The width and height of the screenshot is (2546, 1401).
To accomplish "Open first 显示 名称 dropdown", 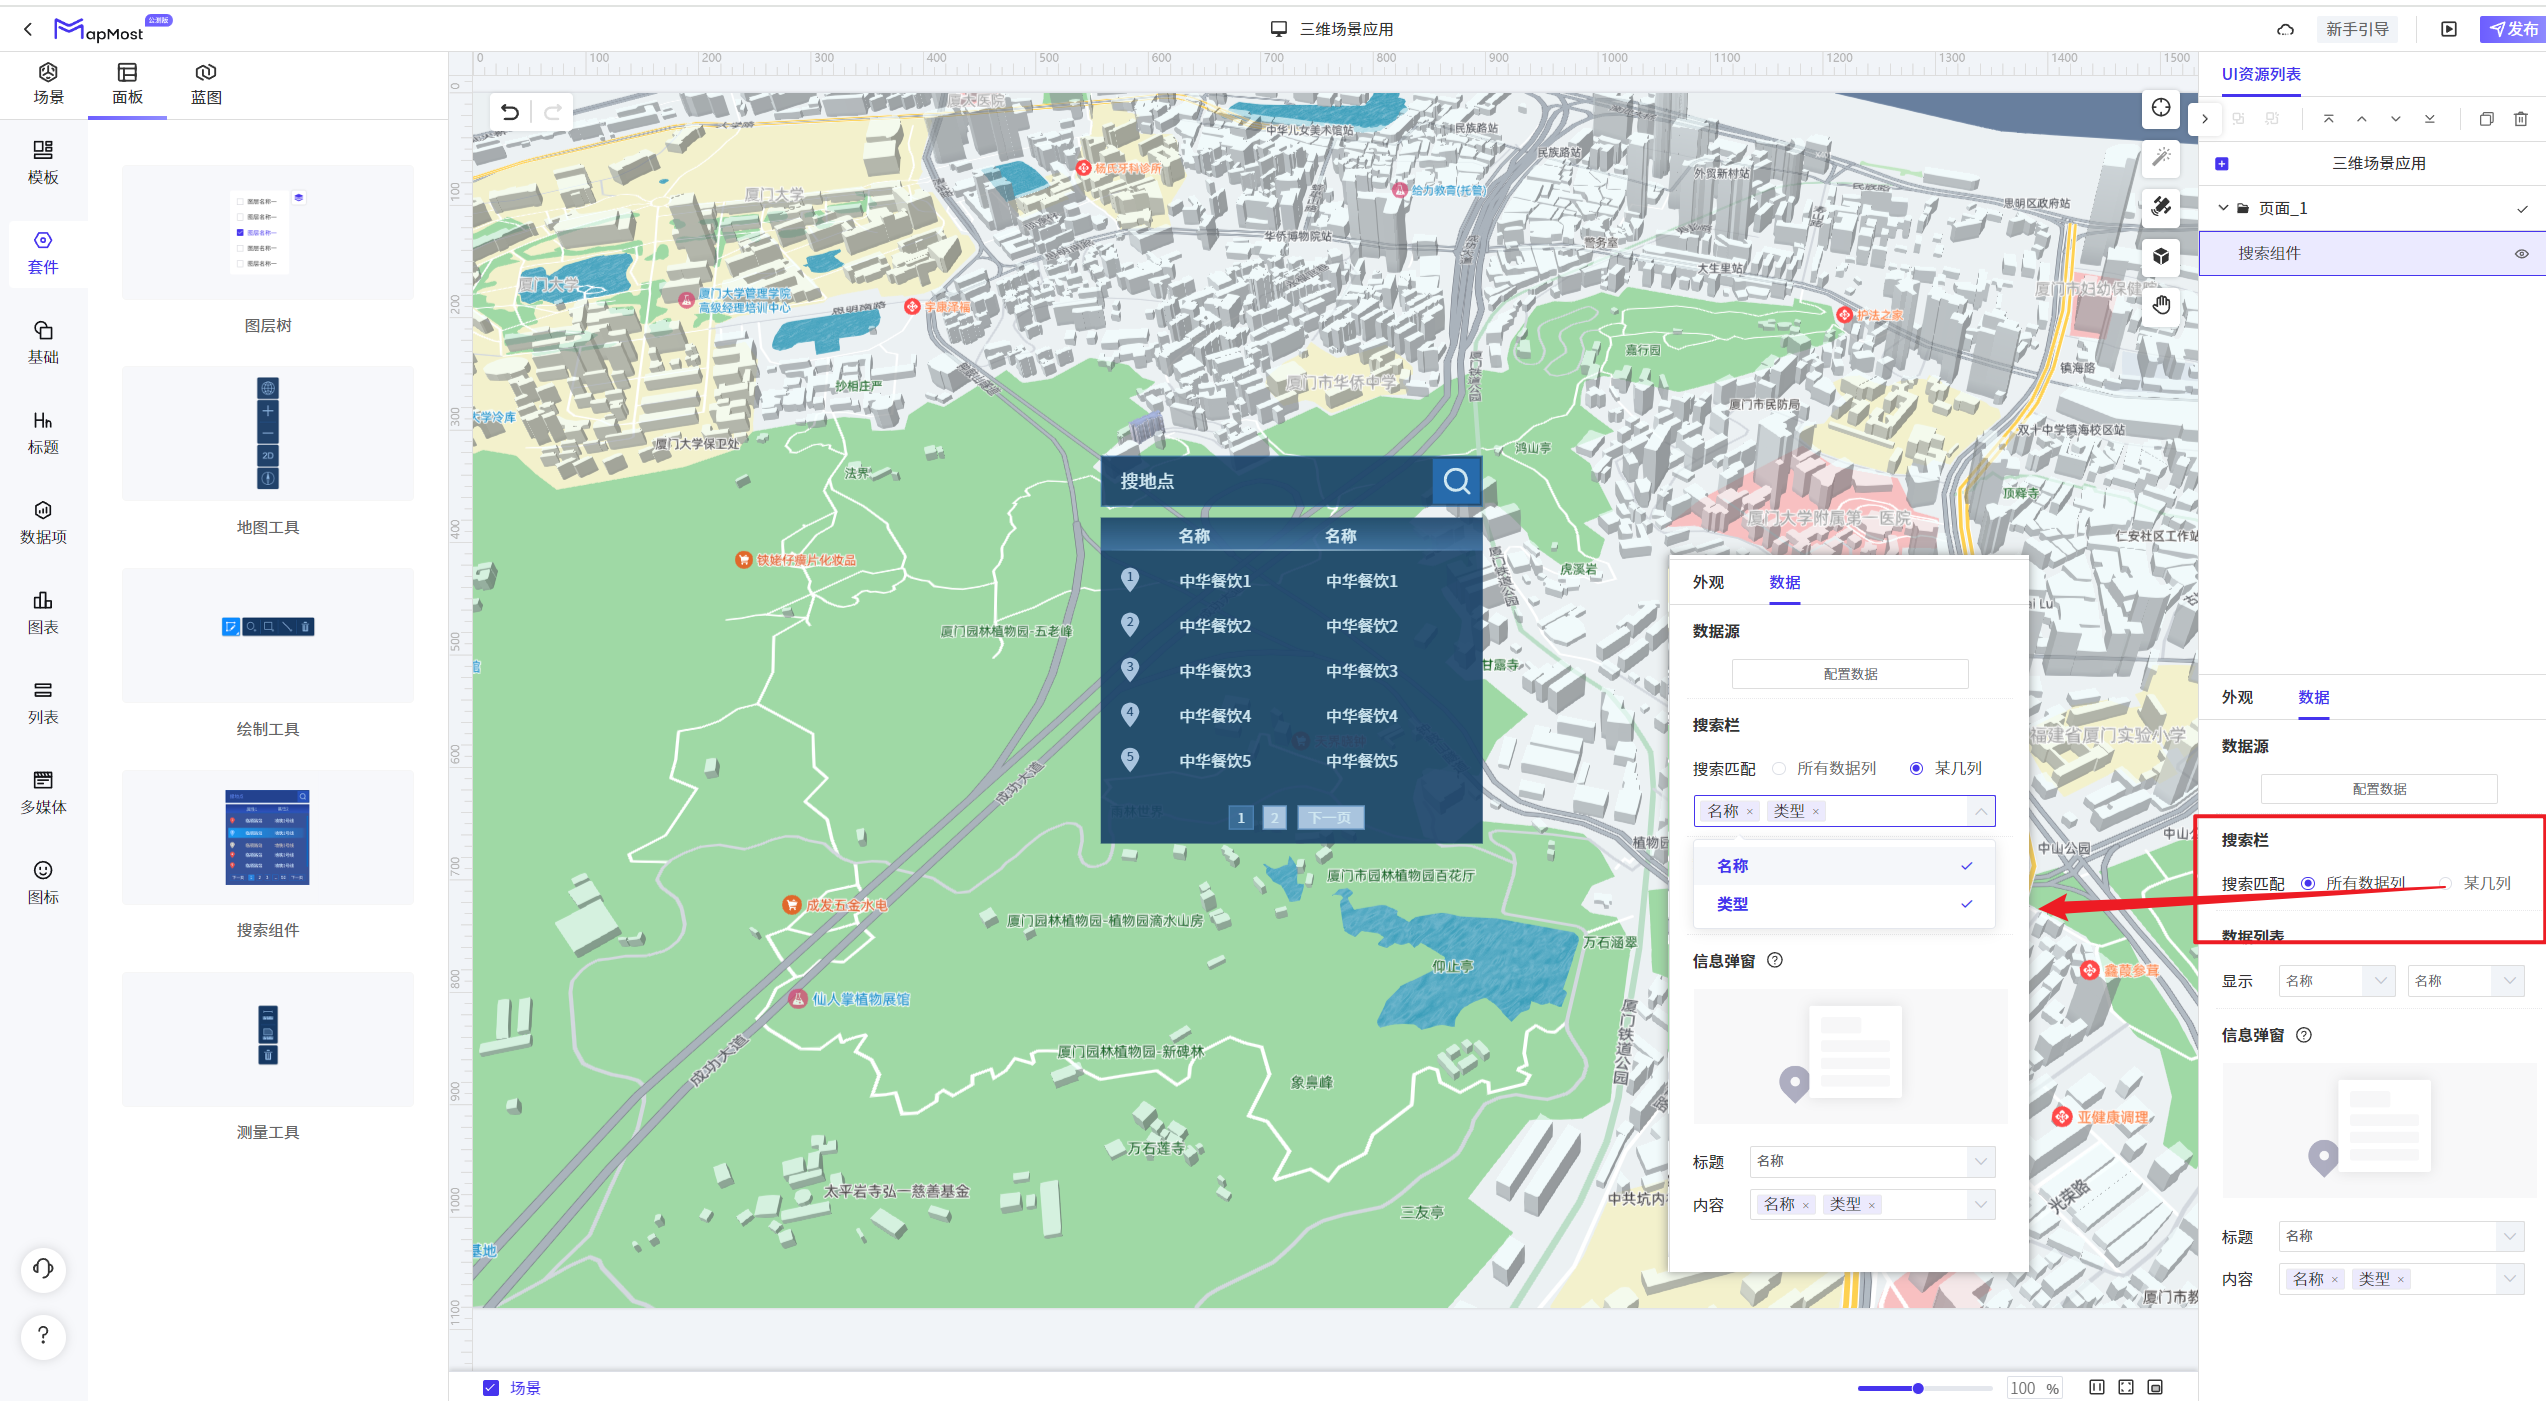I will pos(2337,981).
